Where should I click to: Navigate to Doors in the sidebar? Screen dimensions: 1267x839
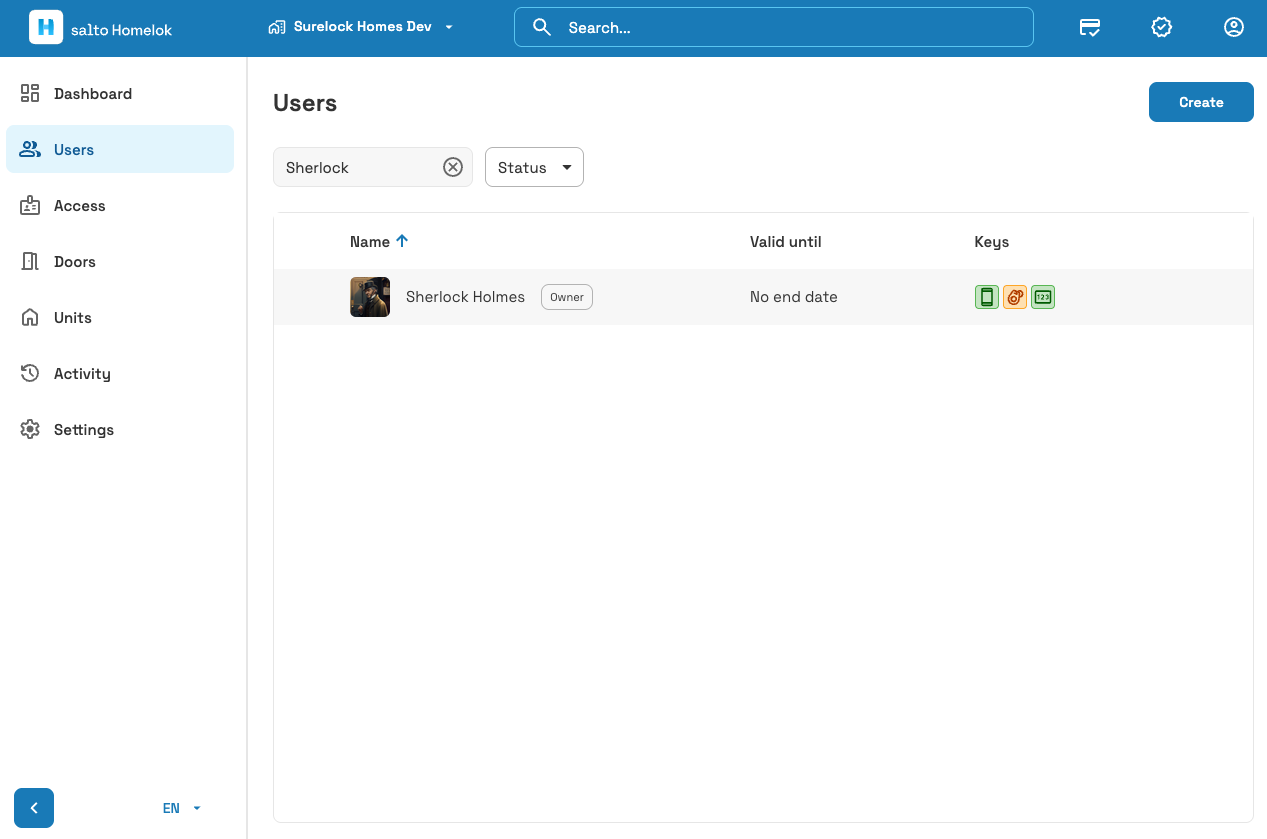tap(120, 262)
